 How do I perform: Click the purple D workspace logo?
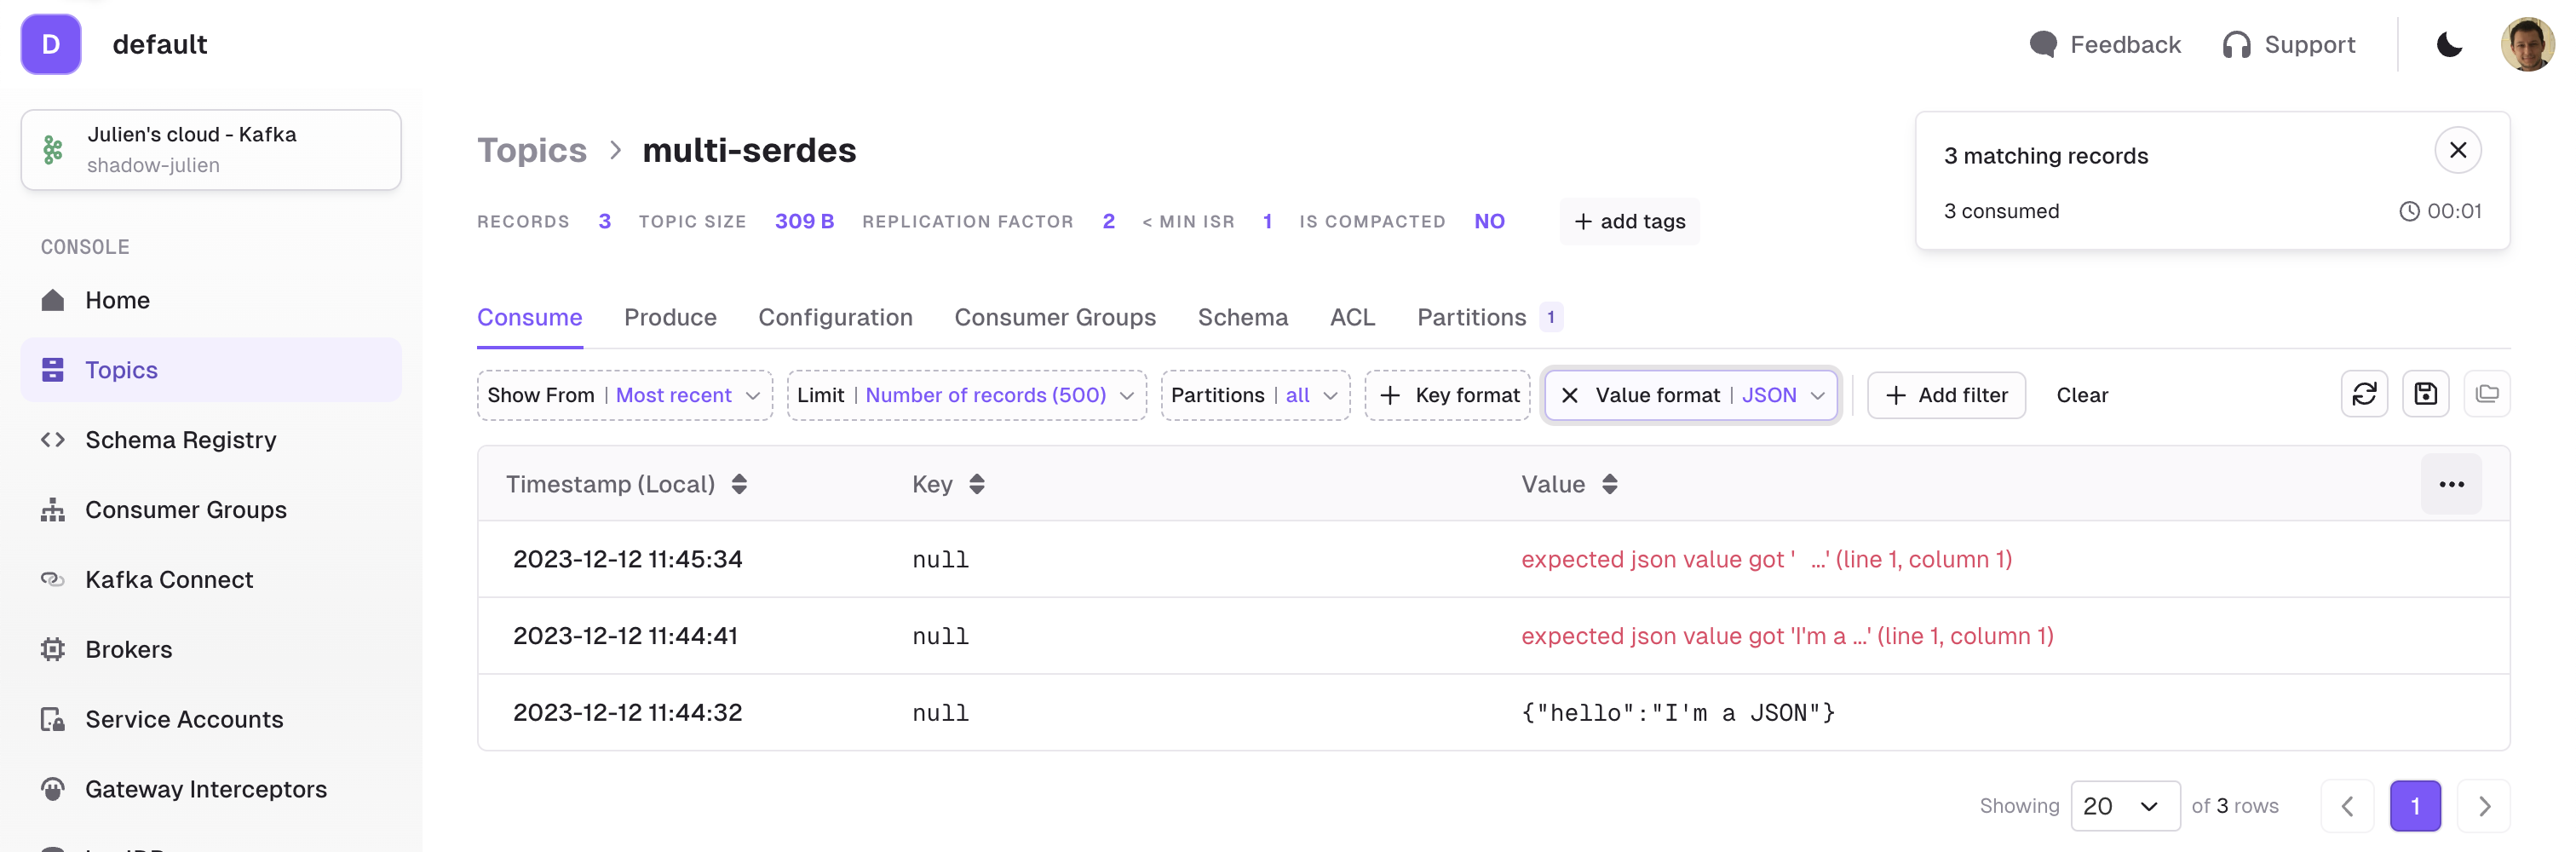[51, 44]
